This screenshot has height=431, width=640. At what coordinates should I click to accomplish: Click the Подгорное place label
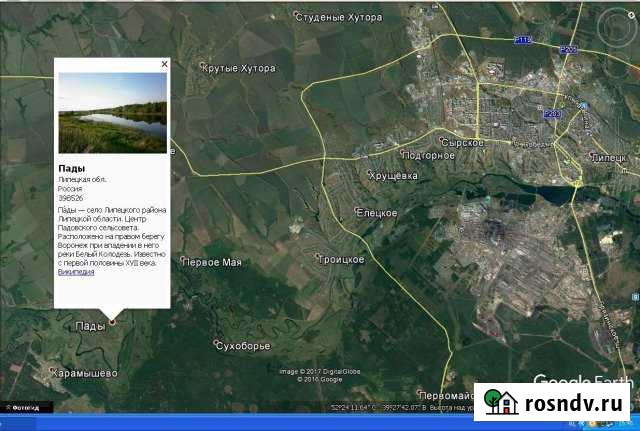pyautogui.click(x=428, y=155)
